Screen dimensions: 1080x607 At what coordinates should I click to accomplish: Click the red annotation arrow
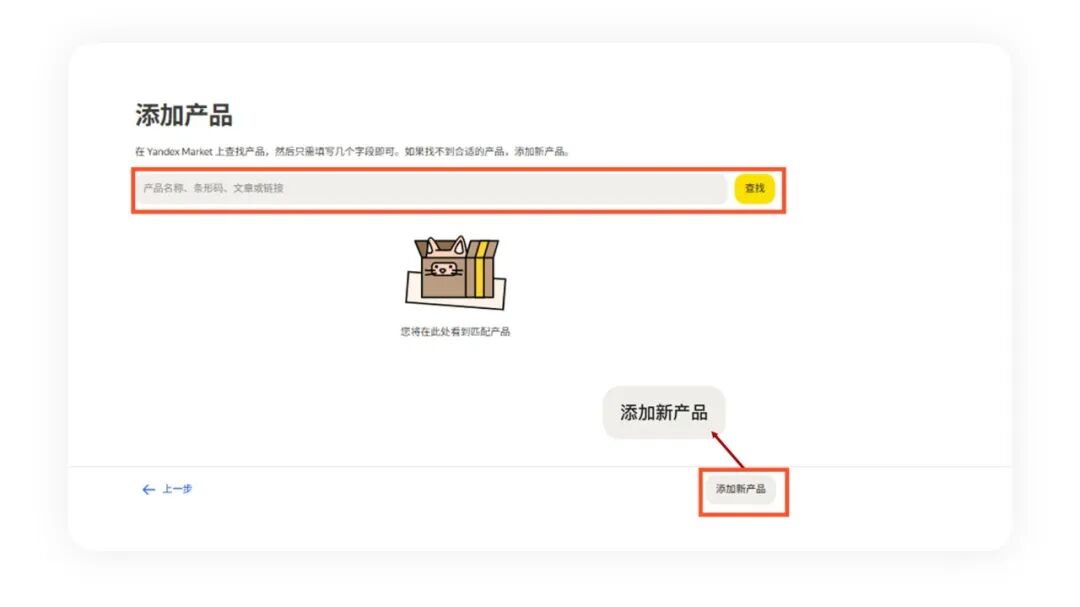727,449
